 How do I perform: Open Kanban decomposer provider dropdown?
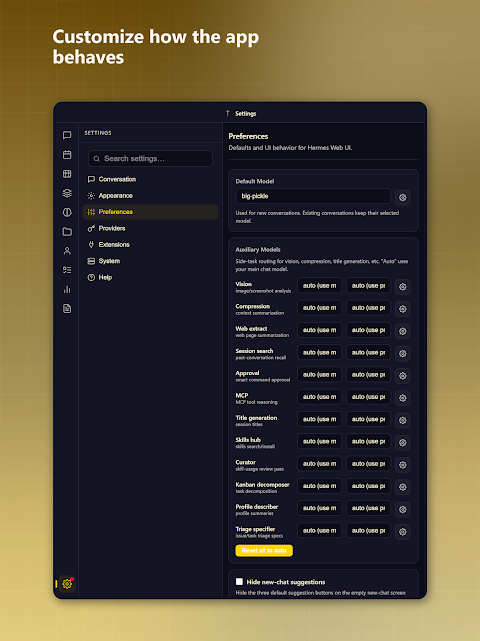tap(368, 486)
